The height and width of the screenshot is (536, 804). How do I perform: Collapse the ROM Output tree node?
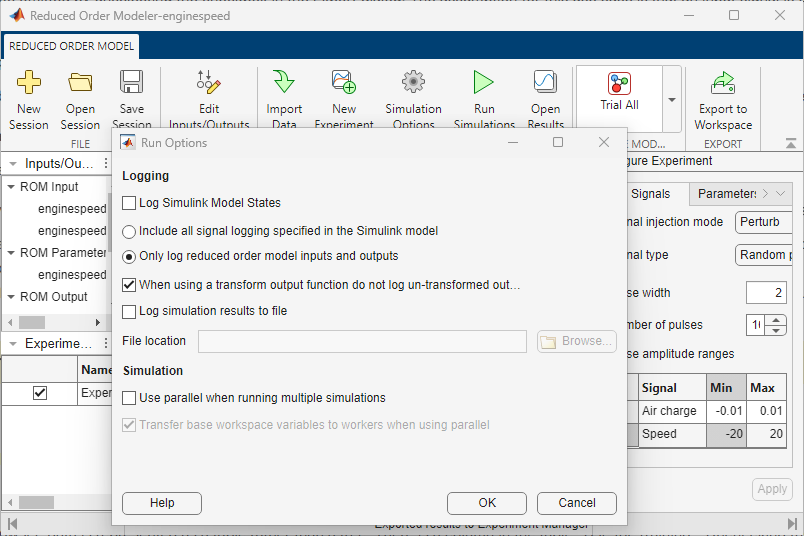coord(11,297)
